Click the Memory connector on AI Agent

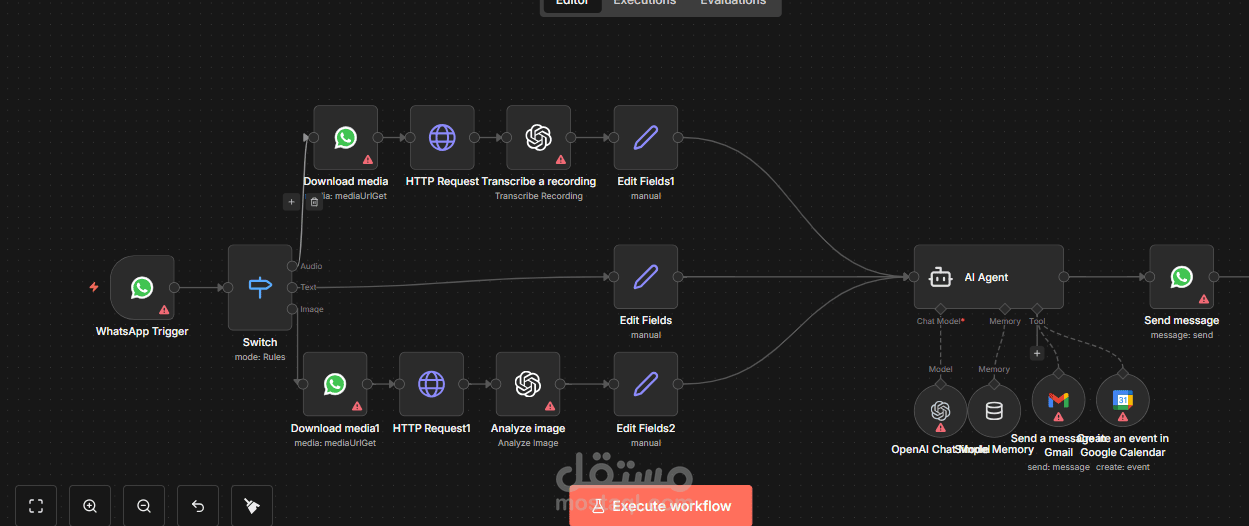coord(1004,308)
